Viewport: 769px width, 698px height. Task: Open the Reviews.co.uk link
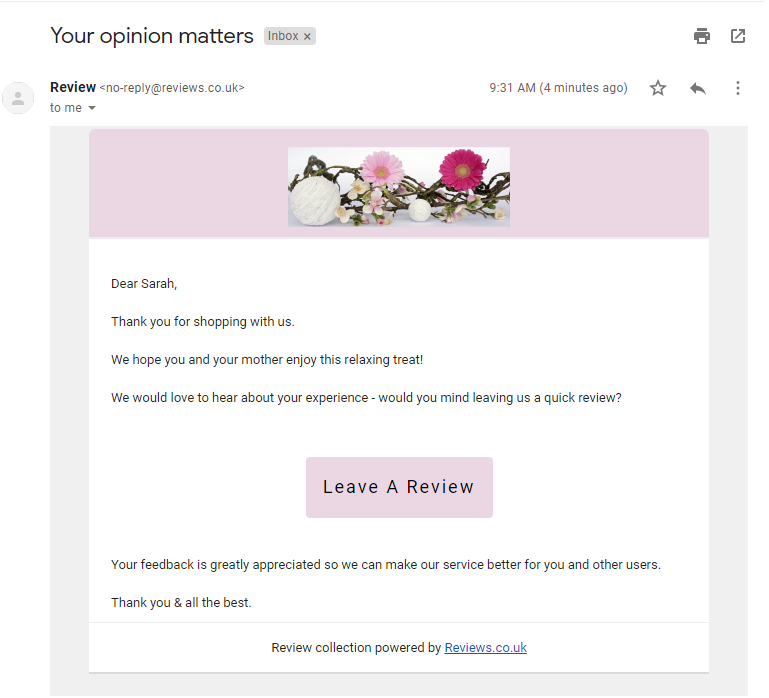486,647
